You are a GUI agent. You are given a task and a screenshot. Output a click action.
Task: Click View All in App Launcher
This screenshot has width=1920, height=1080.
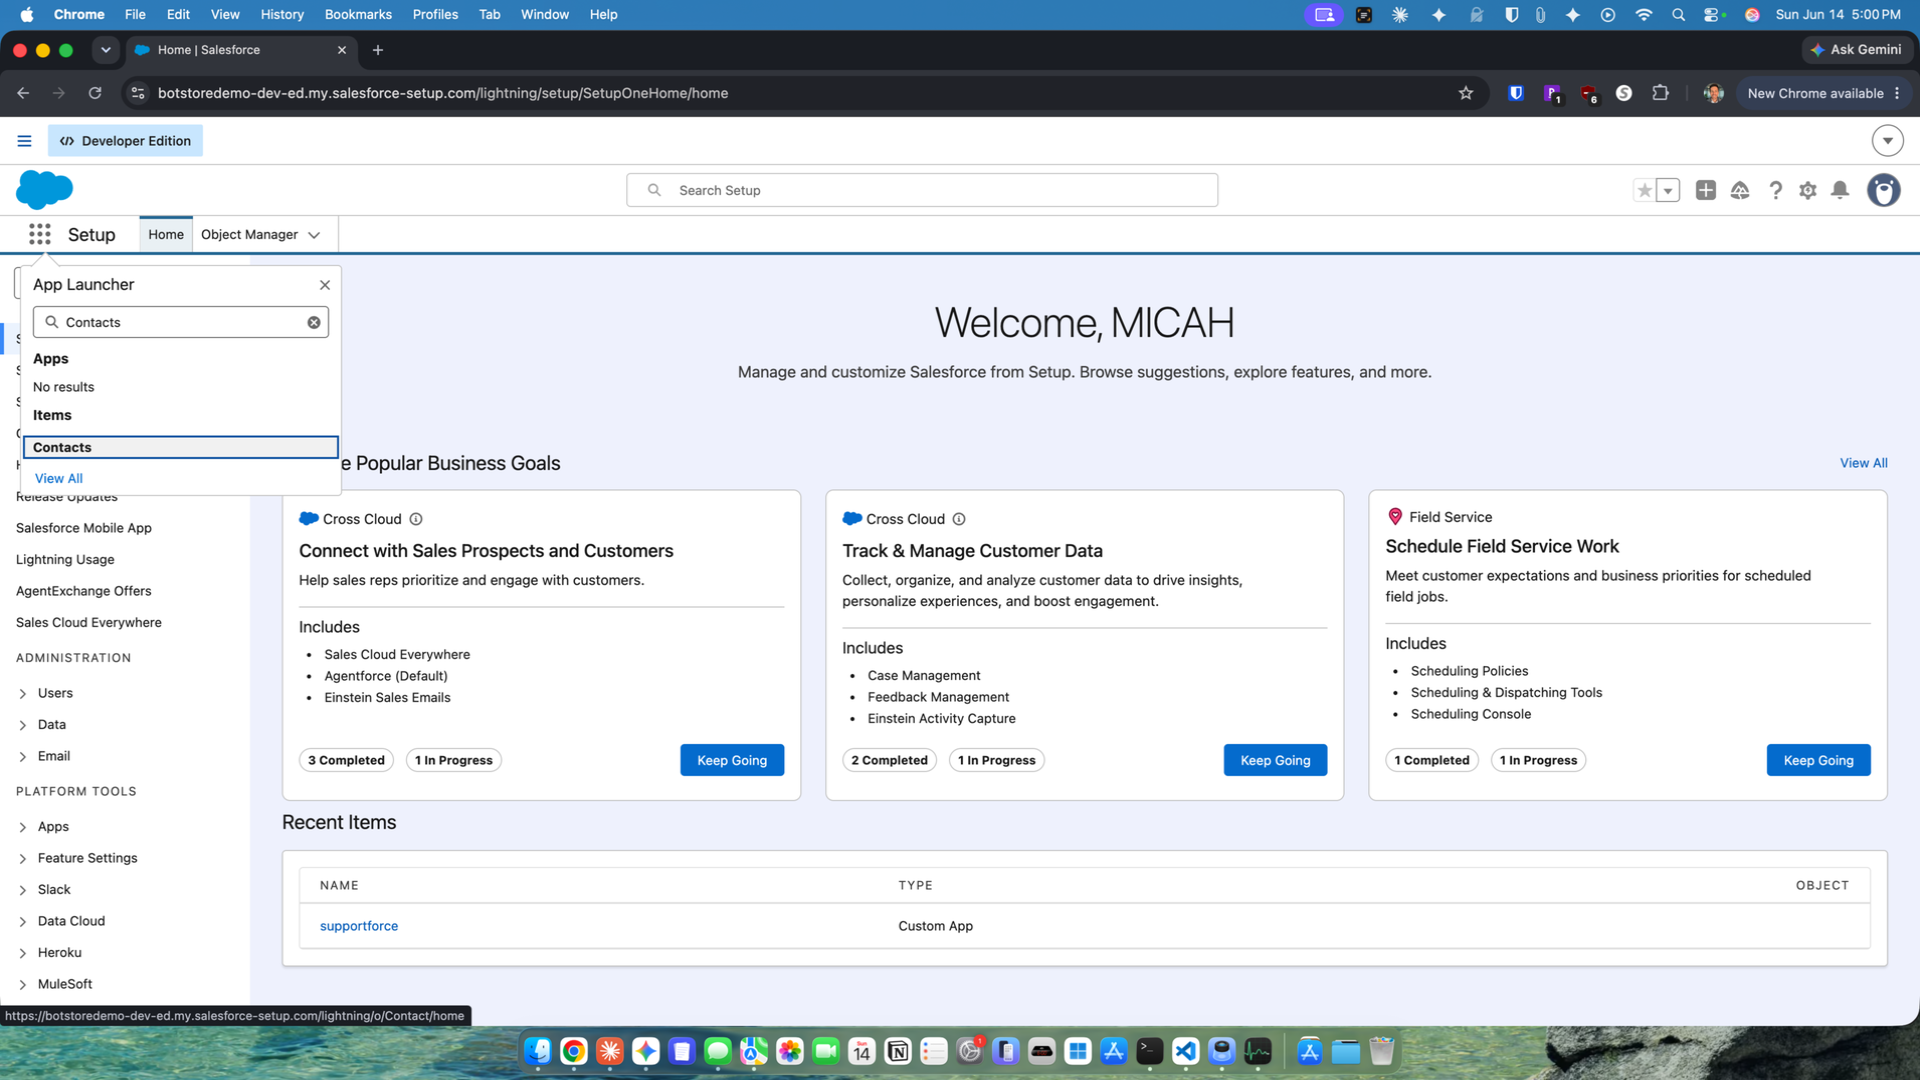59,478
